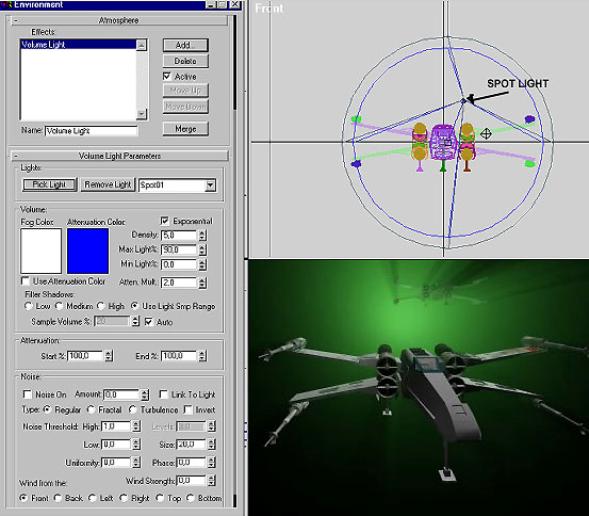Screen dimensions: 589x516
Task: Click the crosshair target helper in viewport
Action: (486, 133)
